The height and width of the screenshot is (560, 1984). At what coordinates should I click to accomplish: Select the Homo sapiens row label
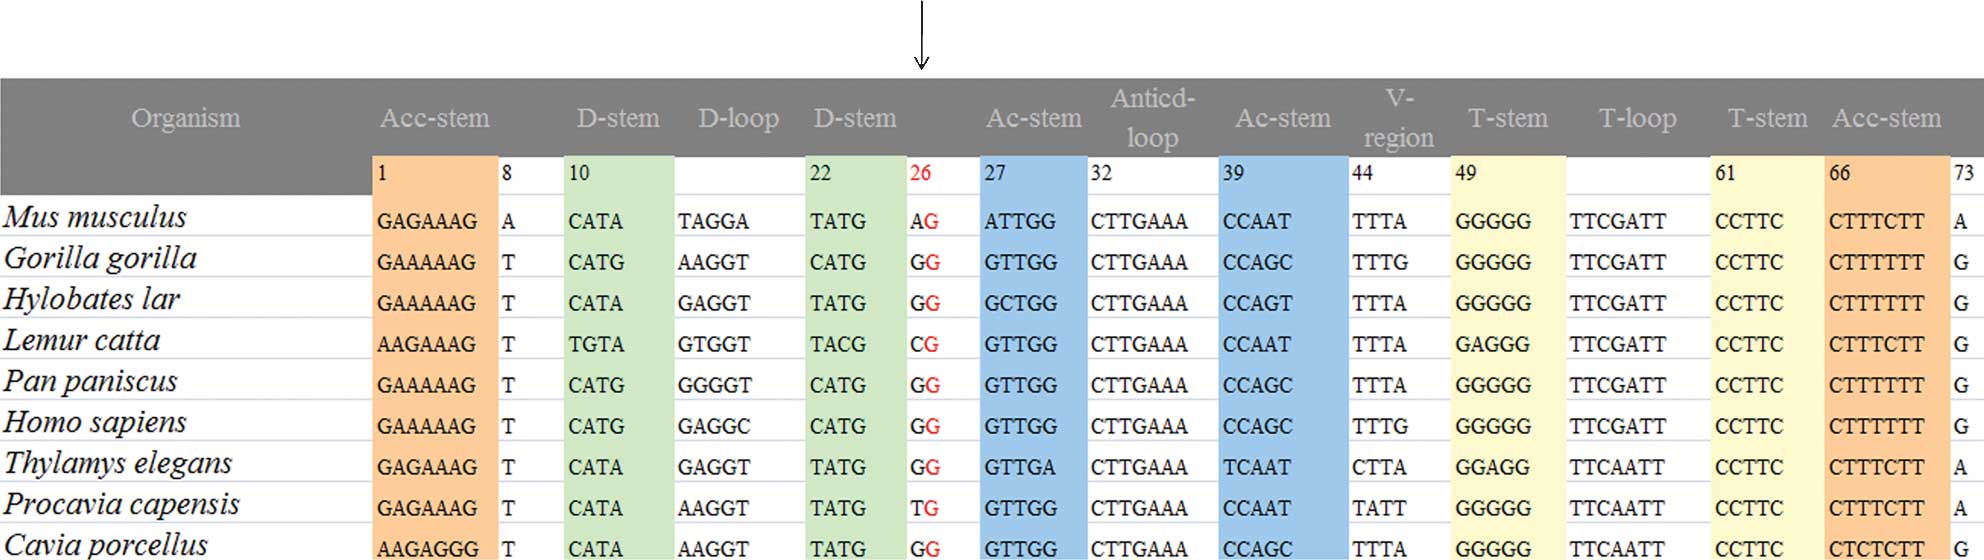click(x=96, y=423)
